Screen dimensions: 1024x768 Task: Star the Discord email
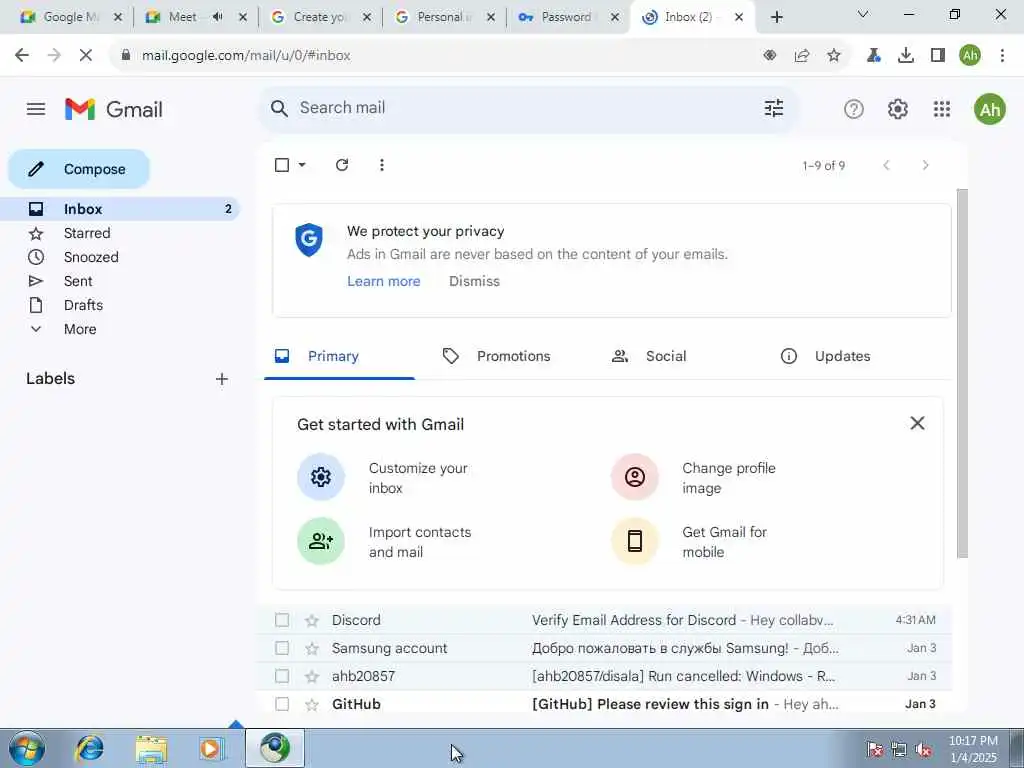(x=312, y=620)
